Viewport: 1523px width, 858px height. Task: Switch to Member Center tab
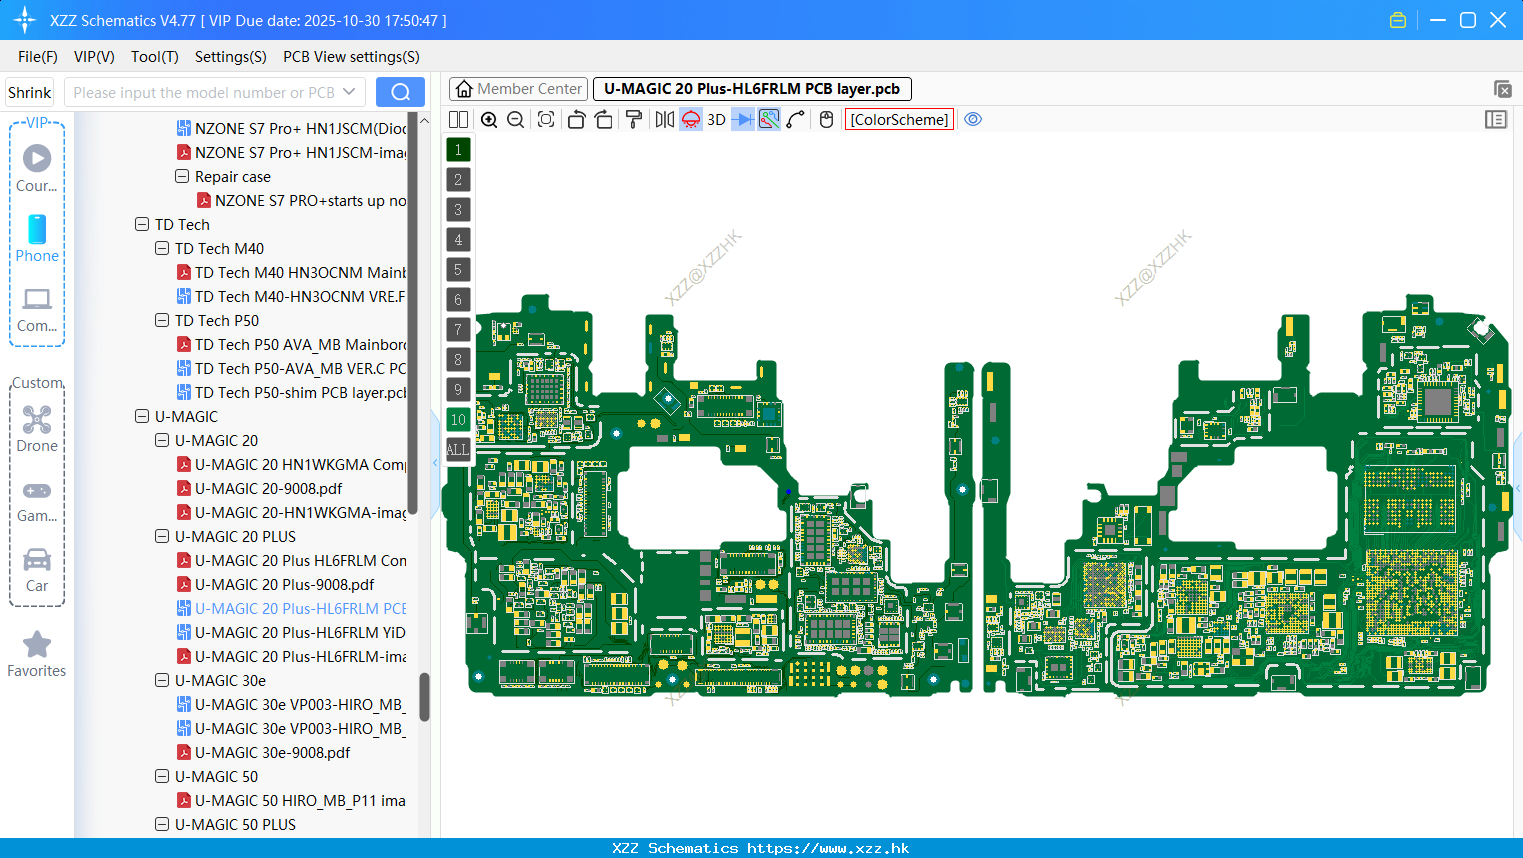point(519,89)
